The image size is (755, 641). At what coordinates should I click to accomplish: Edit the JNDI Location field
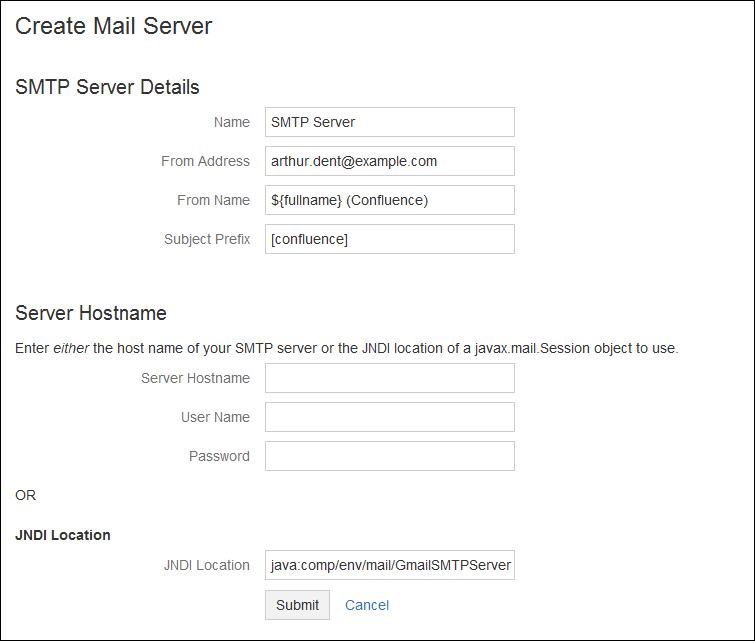390,565
